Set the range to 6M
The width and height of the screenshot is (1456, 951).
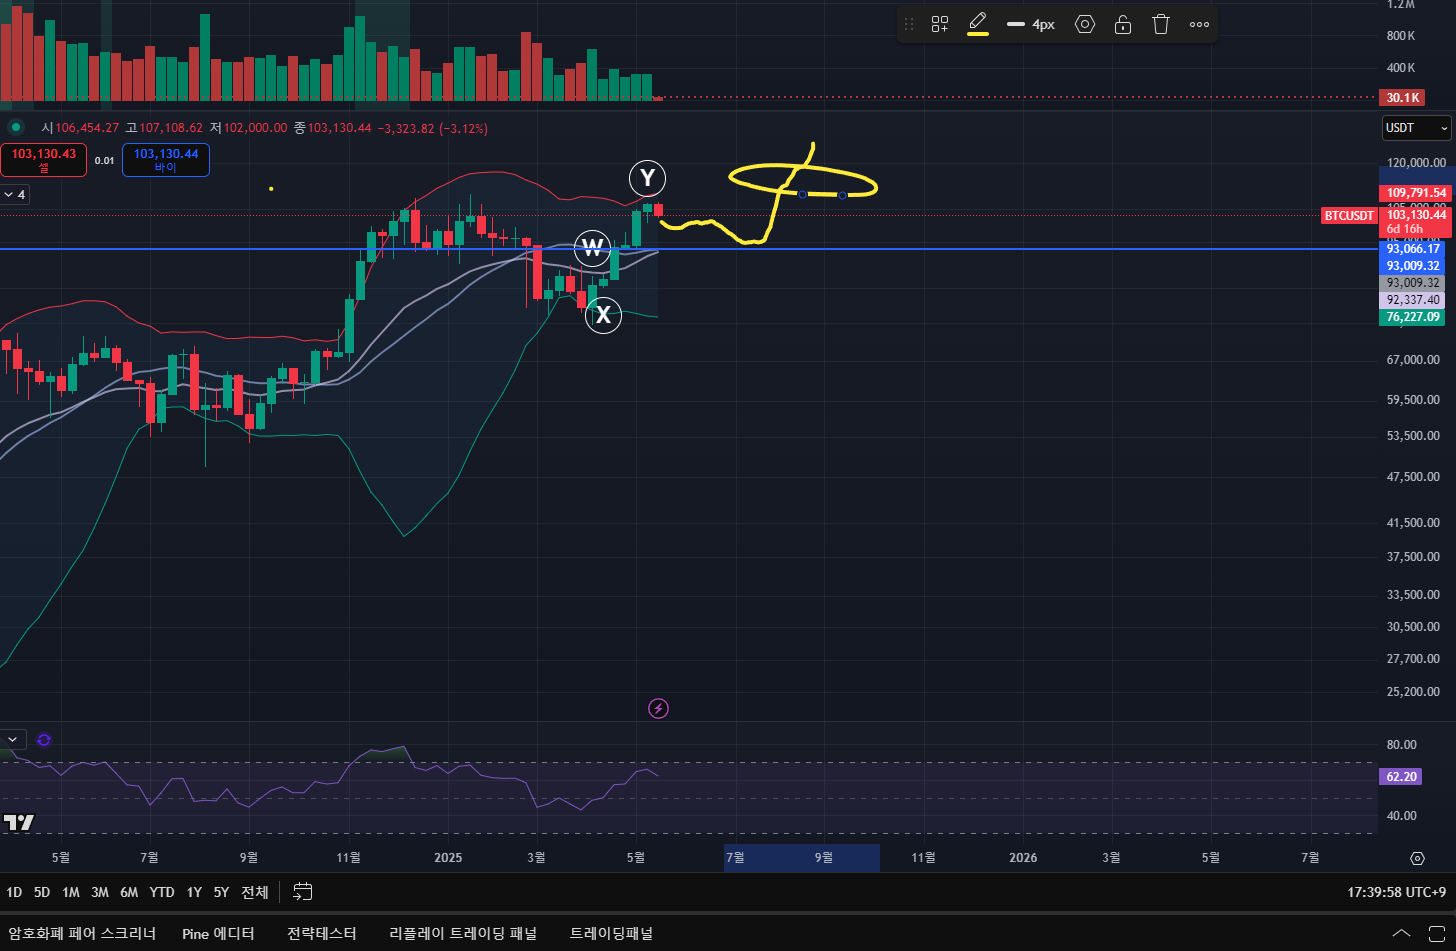(x=129, y=892)
